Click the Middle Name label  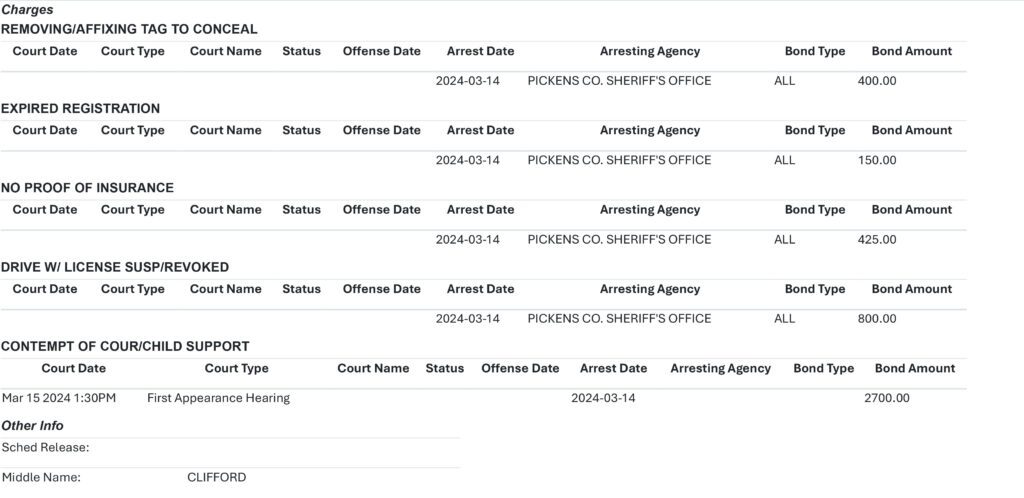point(41,477)
